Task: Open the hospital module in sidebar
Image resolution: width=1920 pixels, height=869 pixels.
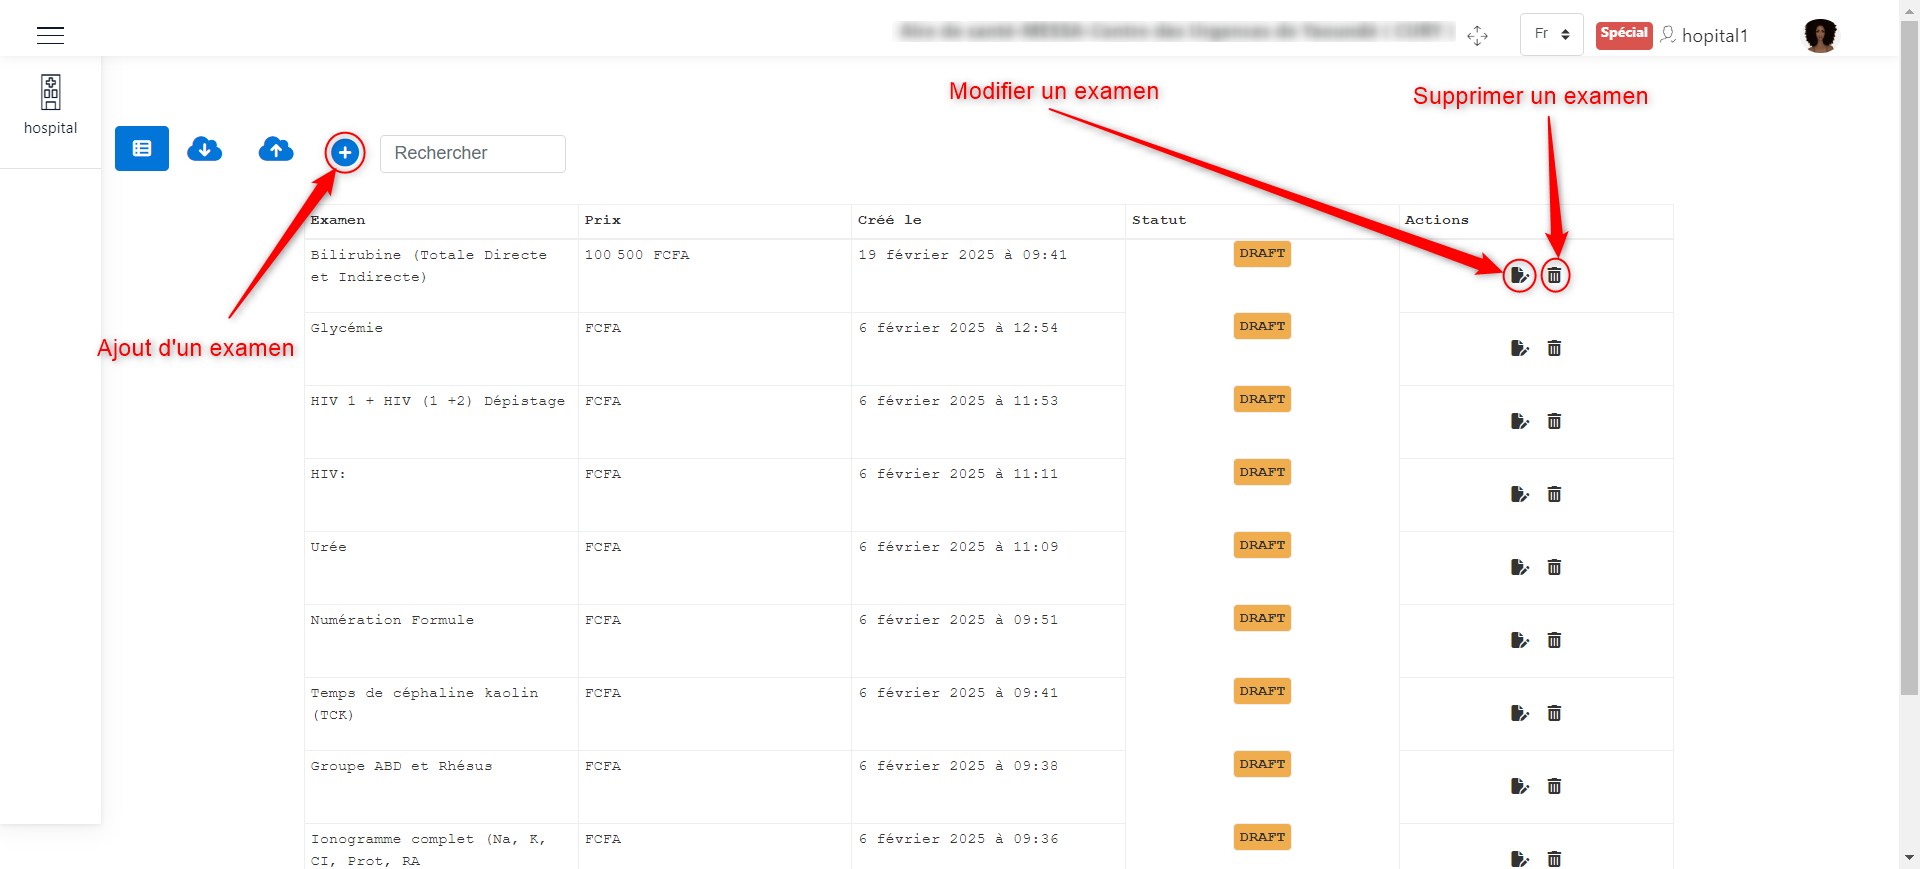Action: click(x=50, y=105)
